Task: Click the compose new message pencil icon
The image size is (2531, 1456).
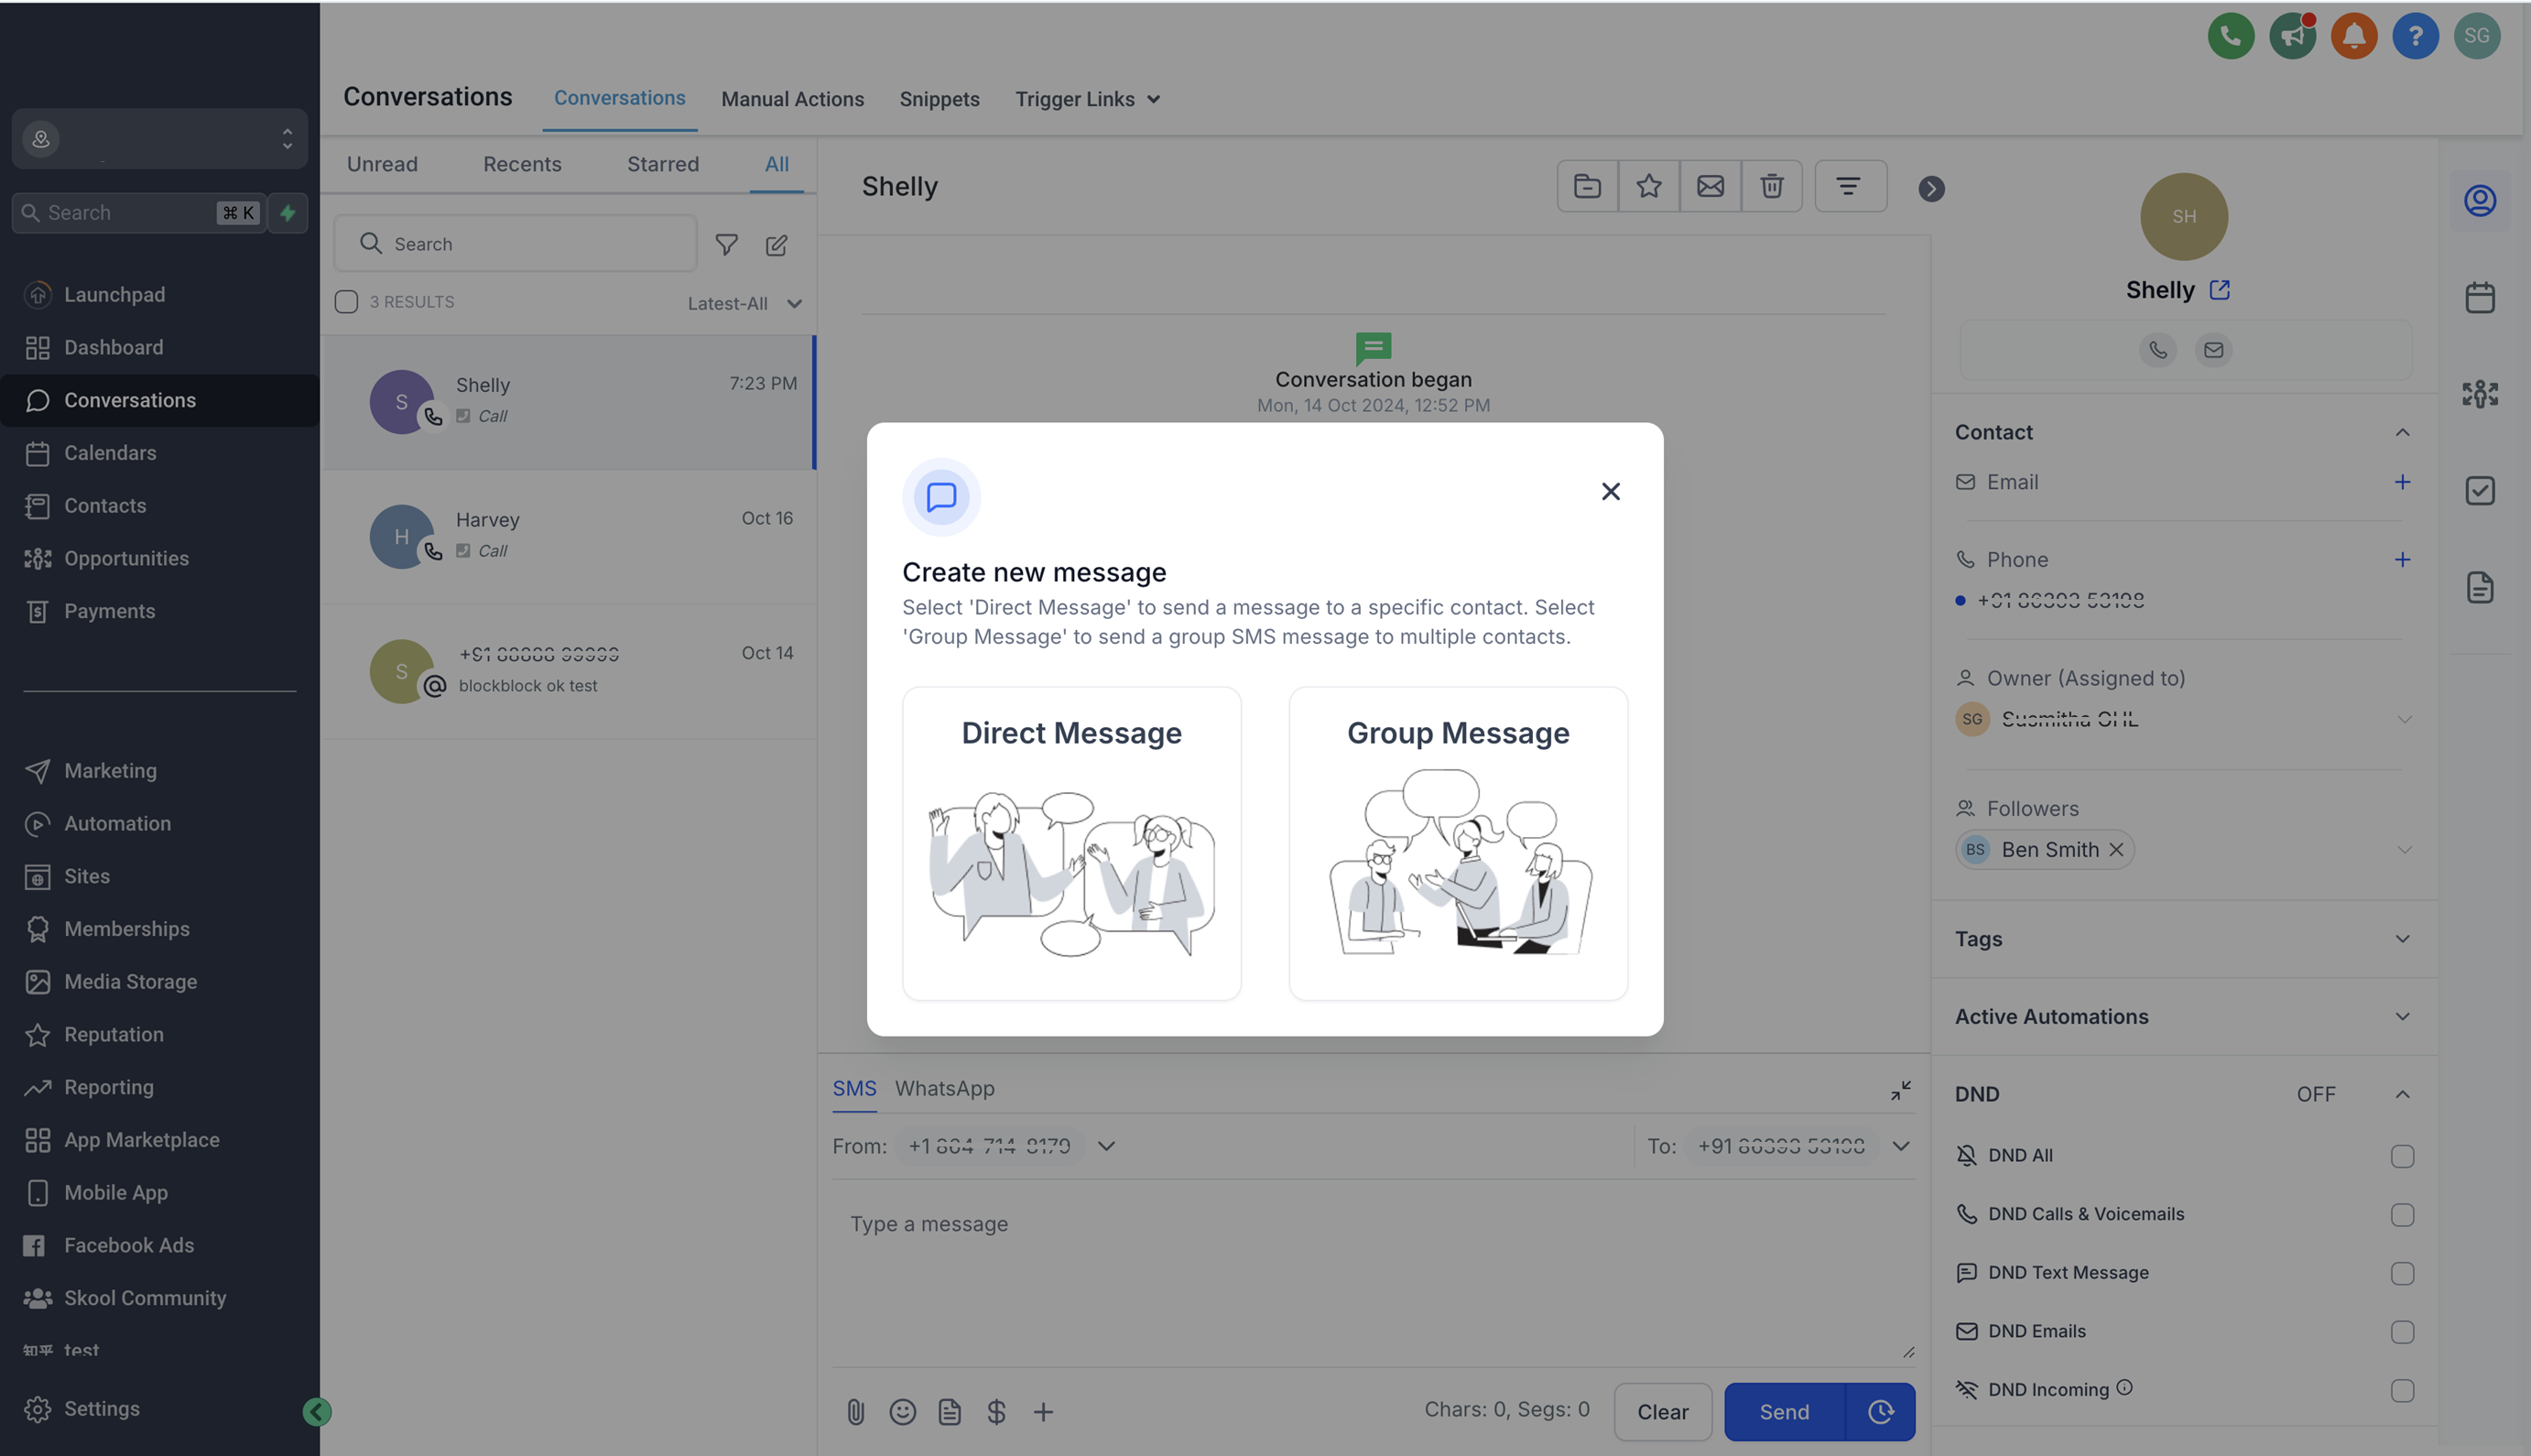Action: click(x=776, y=245)
